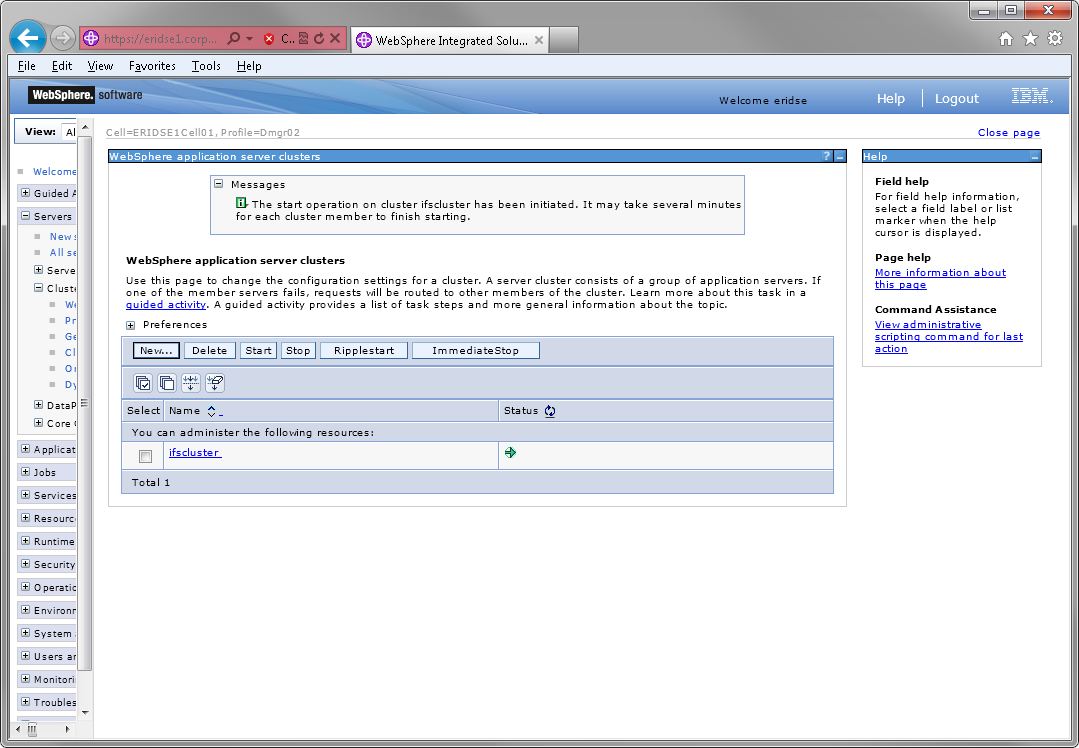Show the table filter view icon
Viewport: 1079px width, 748px height.
tap(191, 383)
